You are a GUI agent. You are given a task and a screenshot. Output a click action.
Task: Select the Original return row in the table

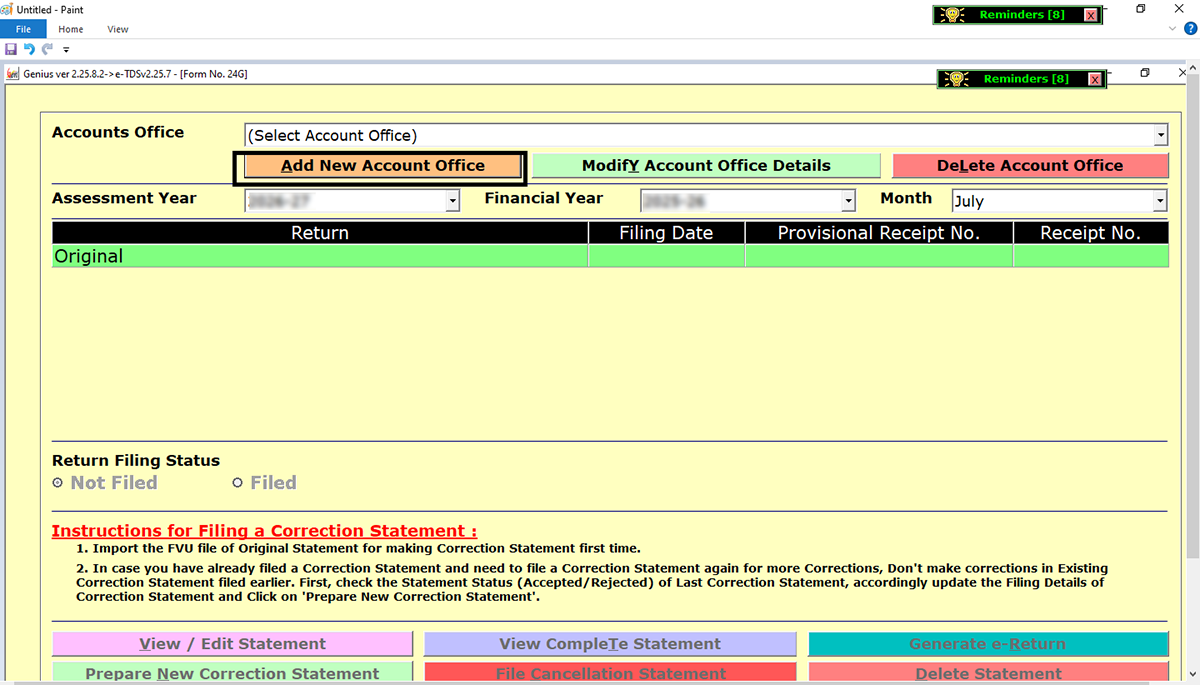click(319, 257)
